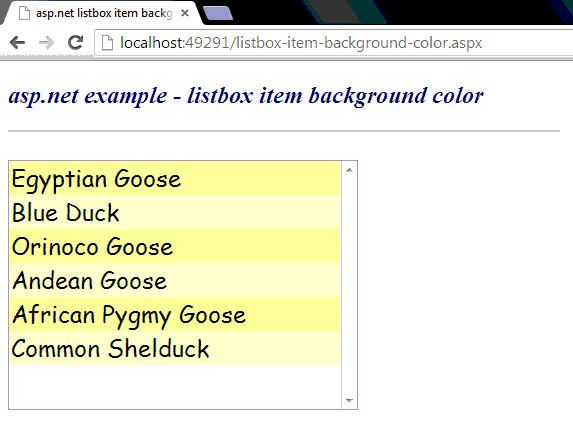Select Egyptian Goose in the listbox
The height and width of the screenshot is (433, 573).
pos(175,178)
